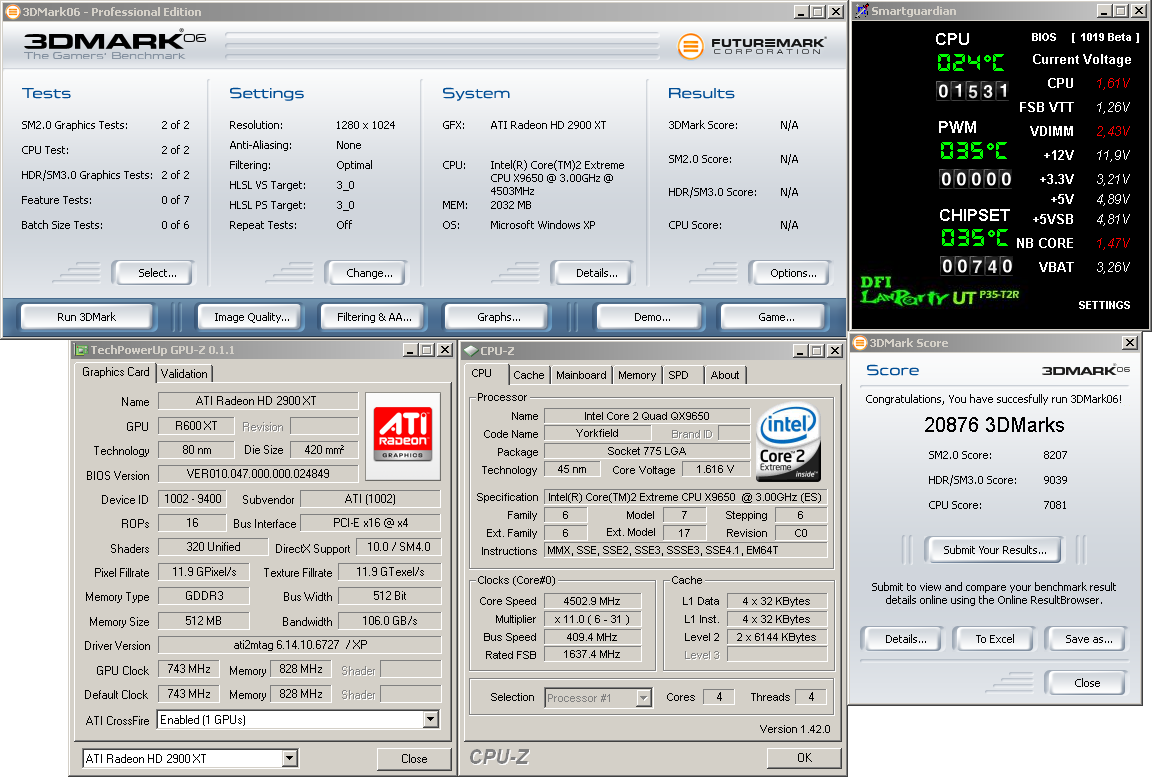Open Filtering & AA options

click(x=374, y=317)
